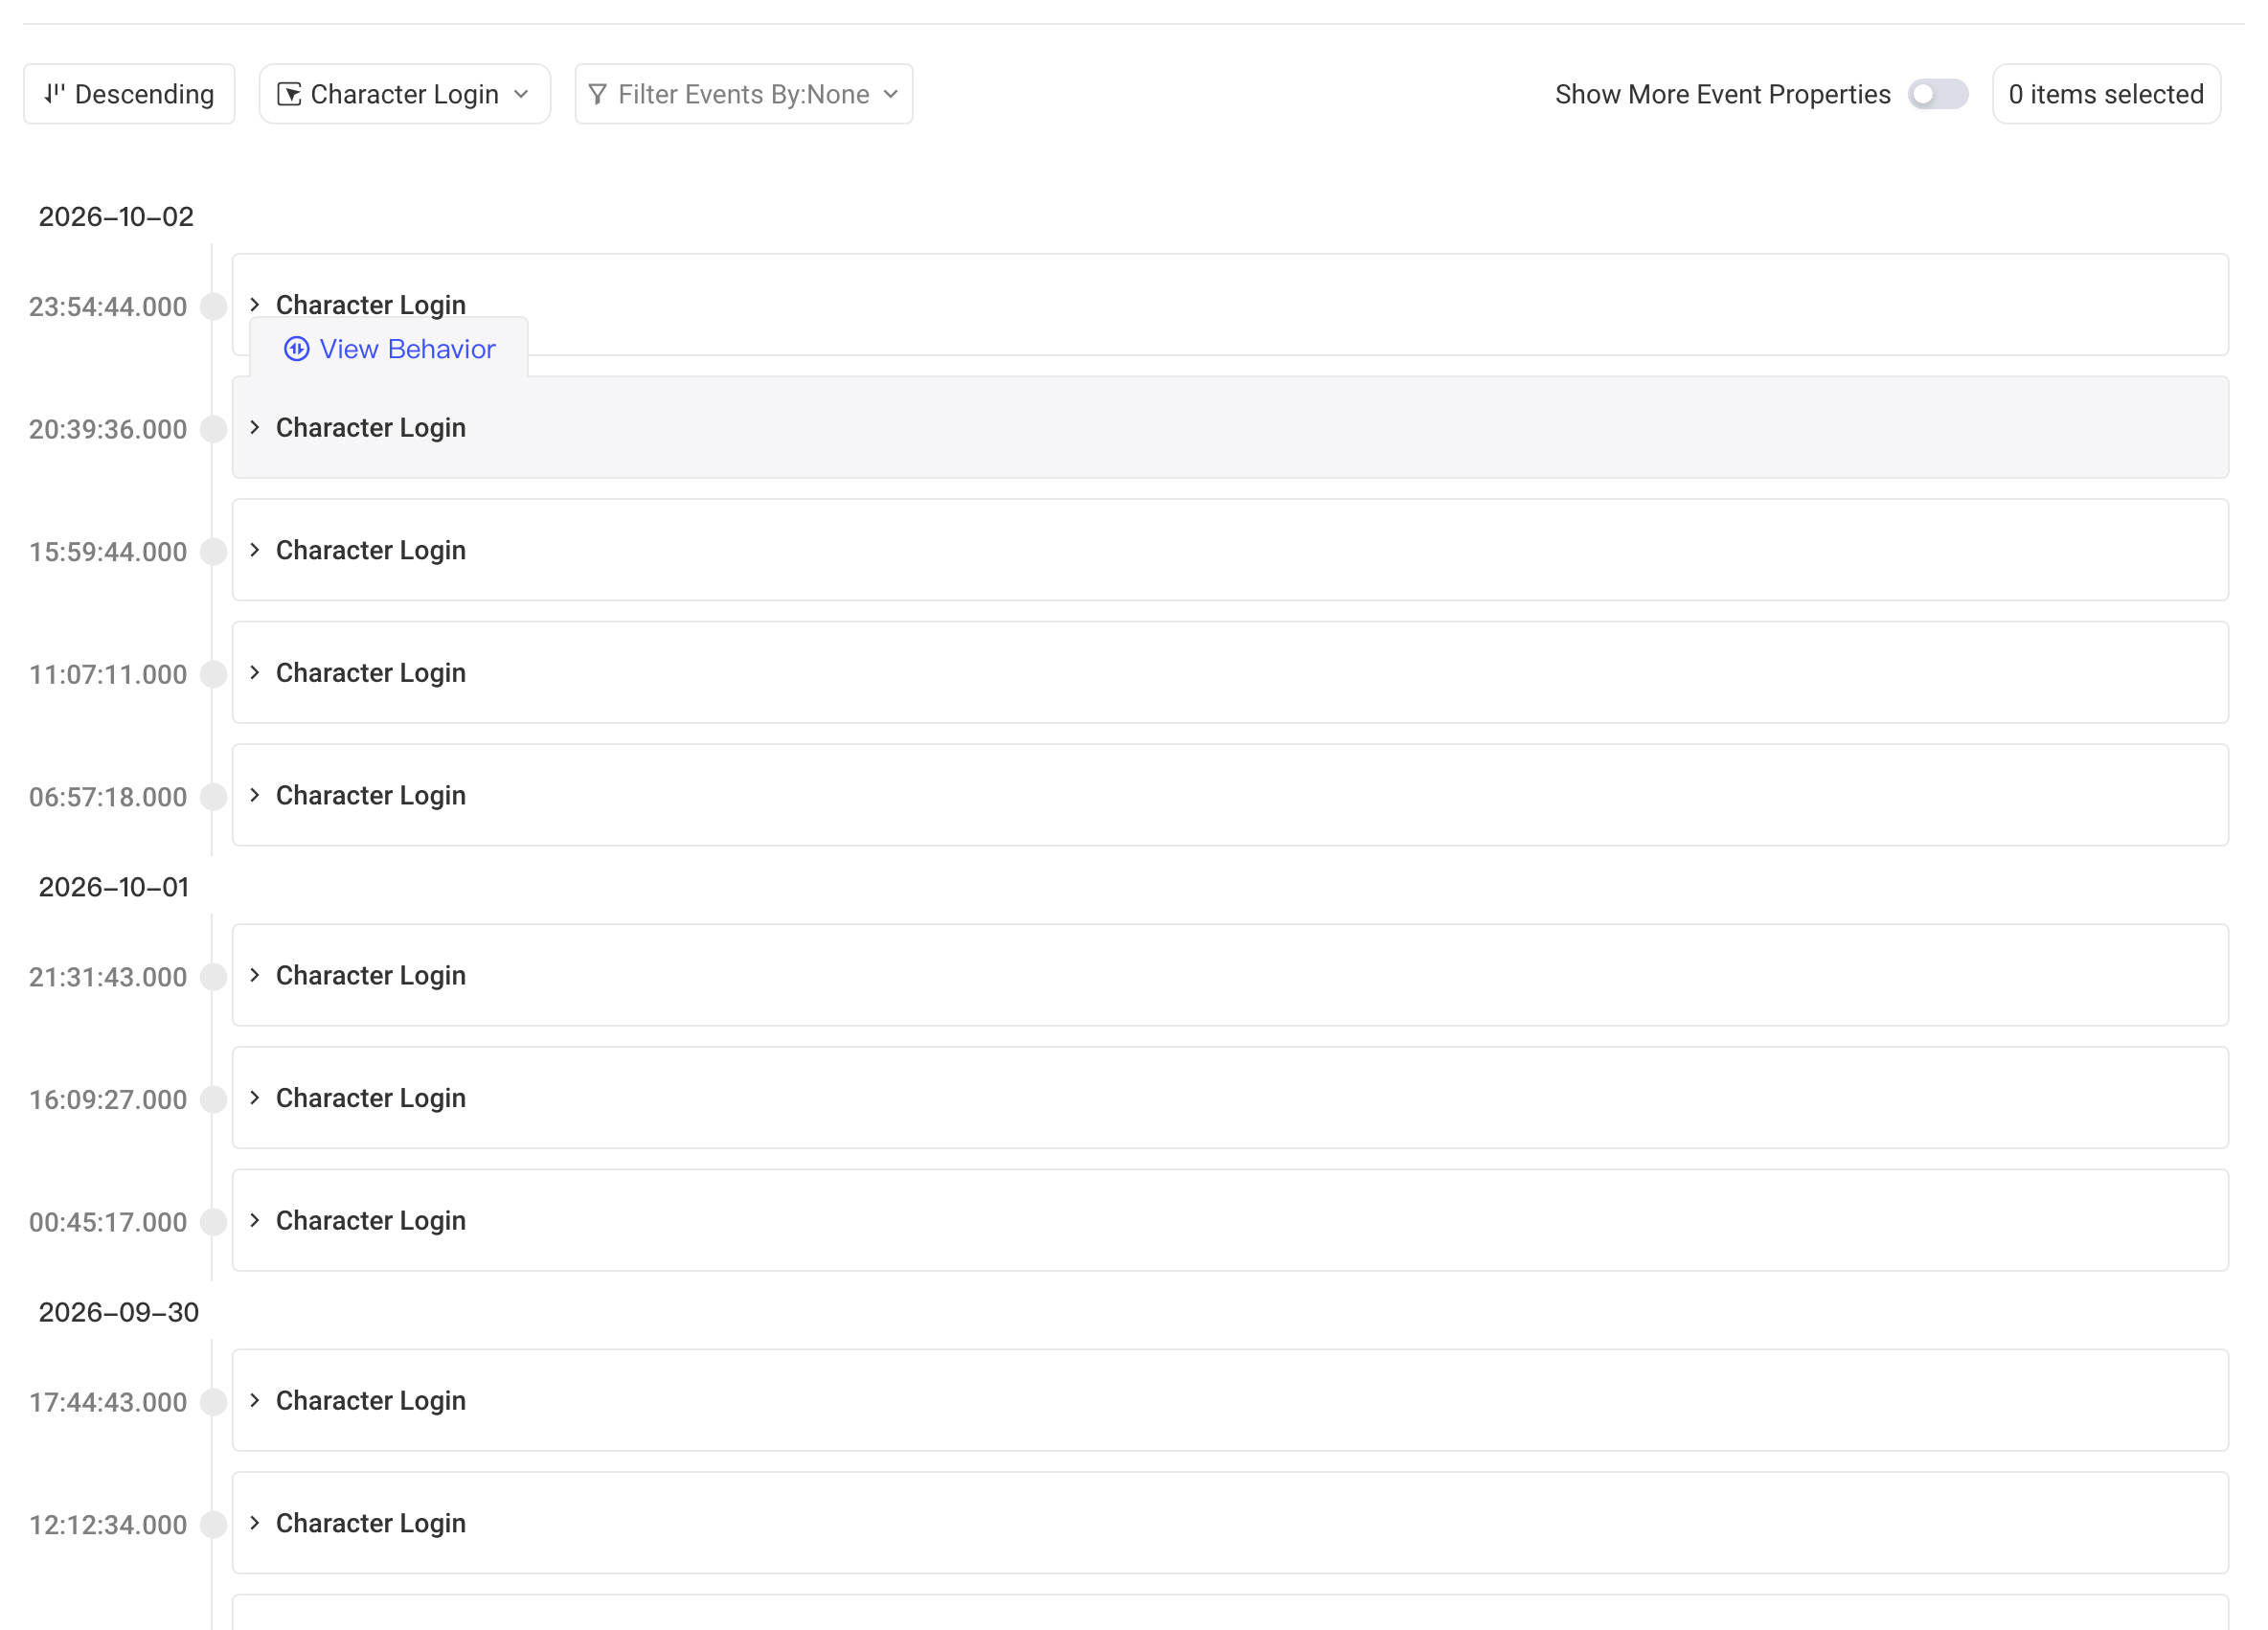This screenshot has height=1630, width=2268.
Task: Click the event-type icon in the Character Login dropdown
Action: 289,94
